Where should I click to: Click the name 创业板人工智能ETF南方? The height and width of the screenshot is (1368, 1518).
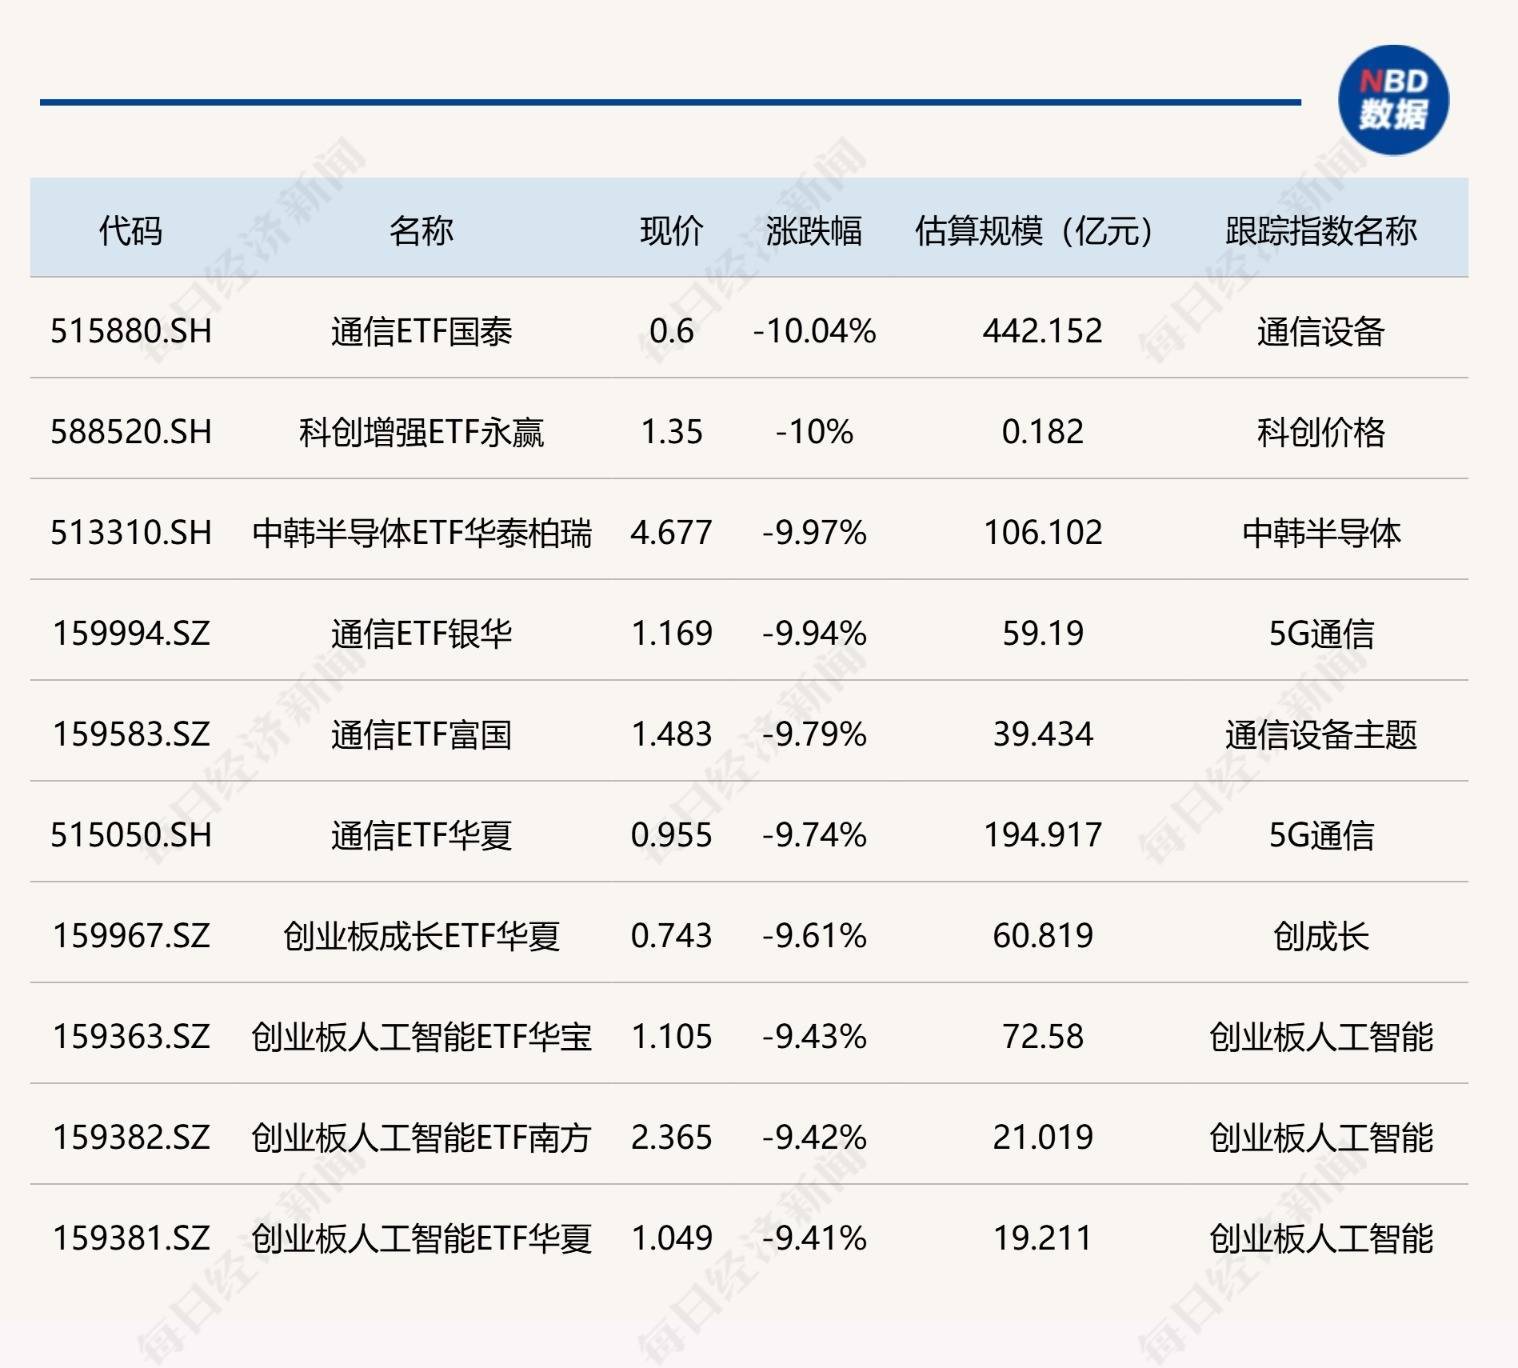click(421, 1138)
